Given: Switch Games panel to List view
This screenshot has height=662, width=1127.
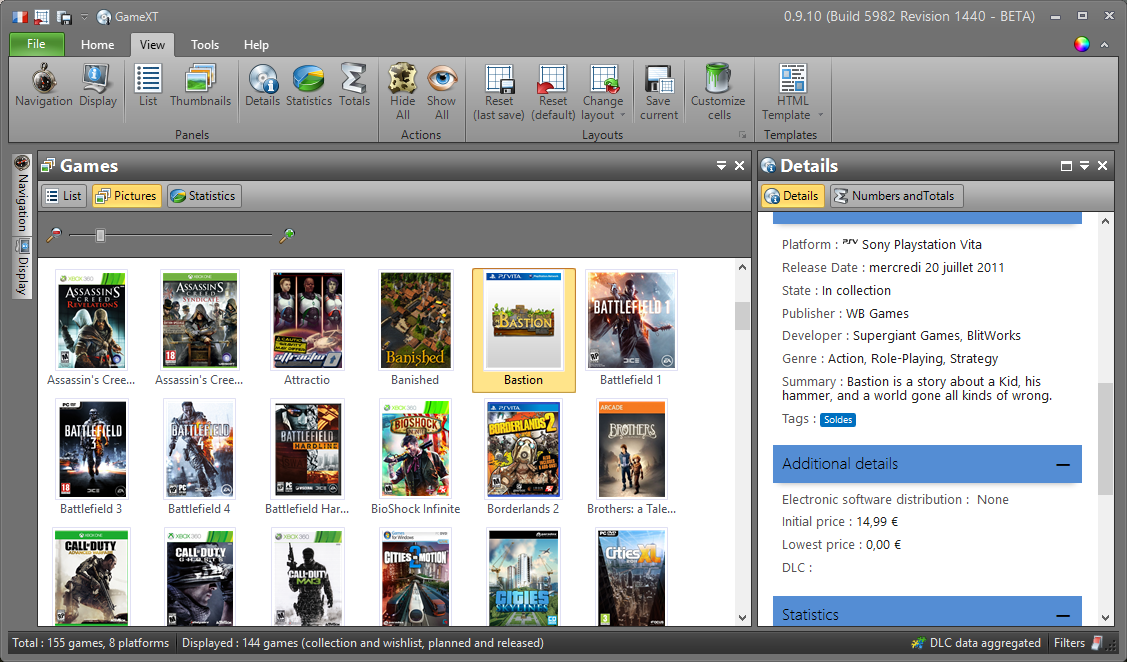Looking at the screenshot, I should click(63, 196).
